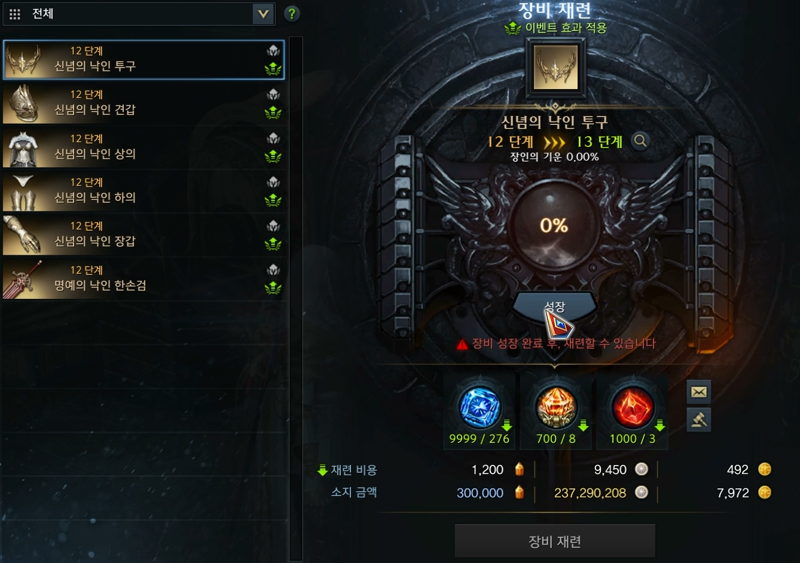Click the equipment list scrollbar

[x=296, y=299]
